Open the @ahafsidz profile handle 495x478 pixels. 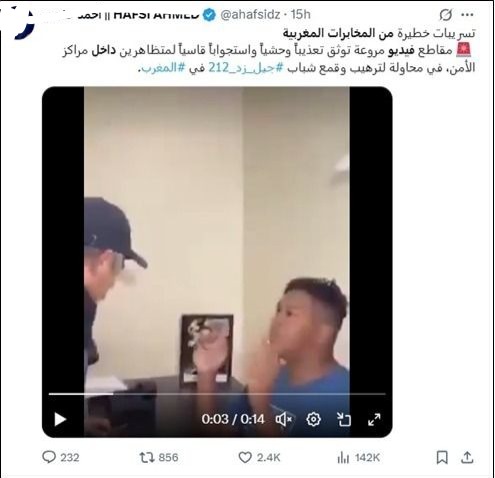pos(250,15)
